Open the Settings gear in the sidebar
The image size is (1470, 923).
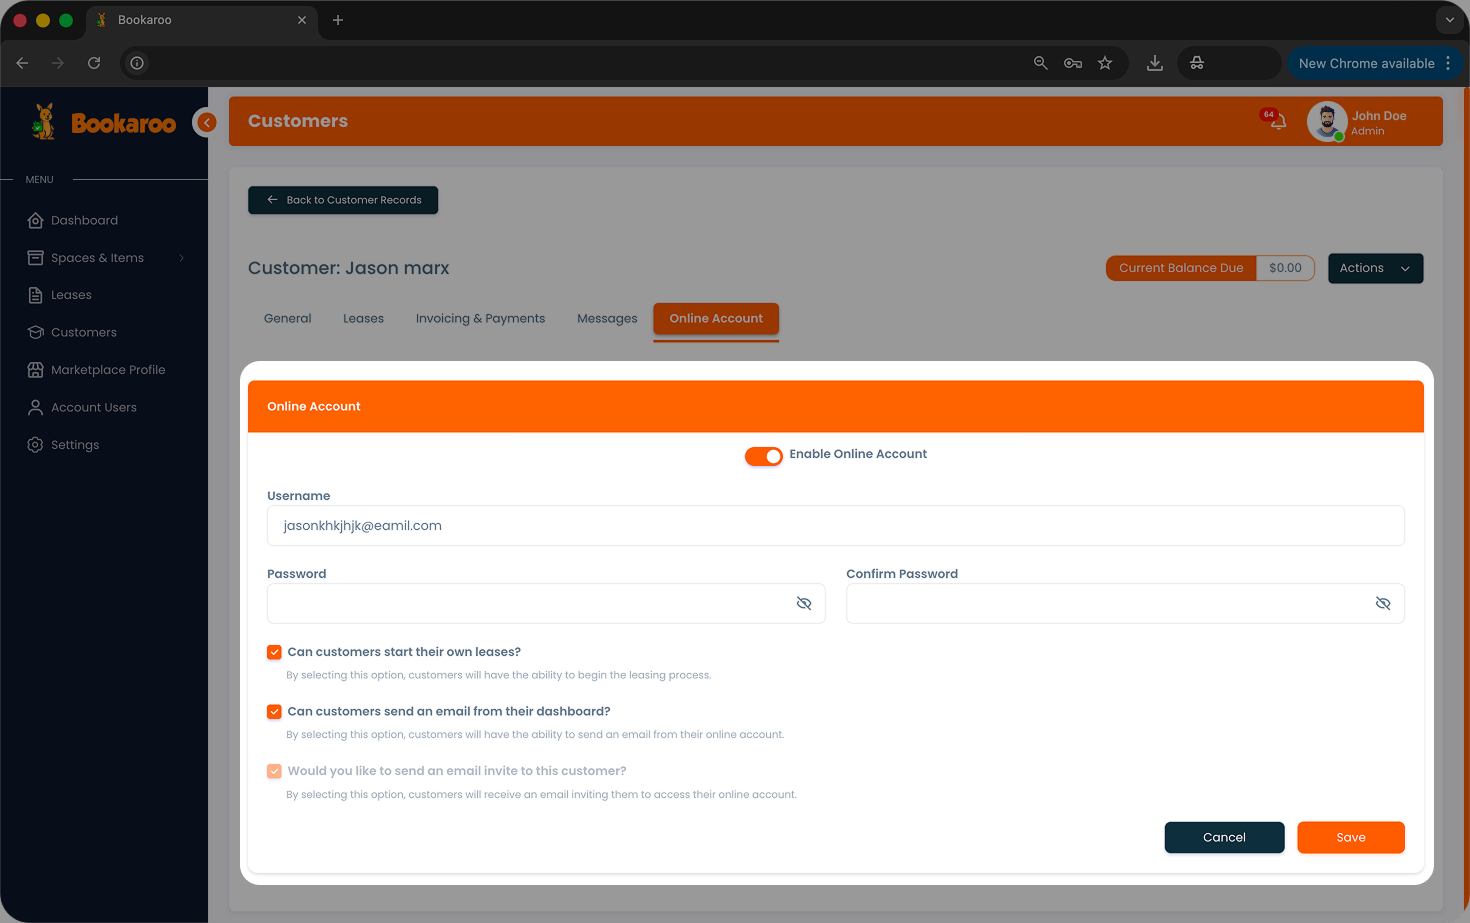tap(35, 444)
